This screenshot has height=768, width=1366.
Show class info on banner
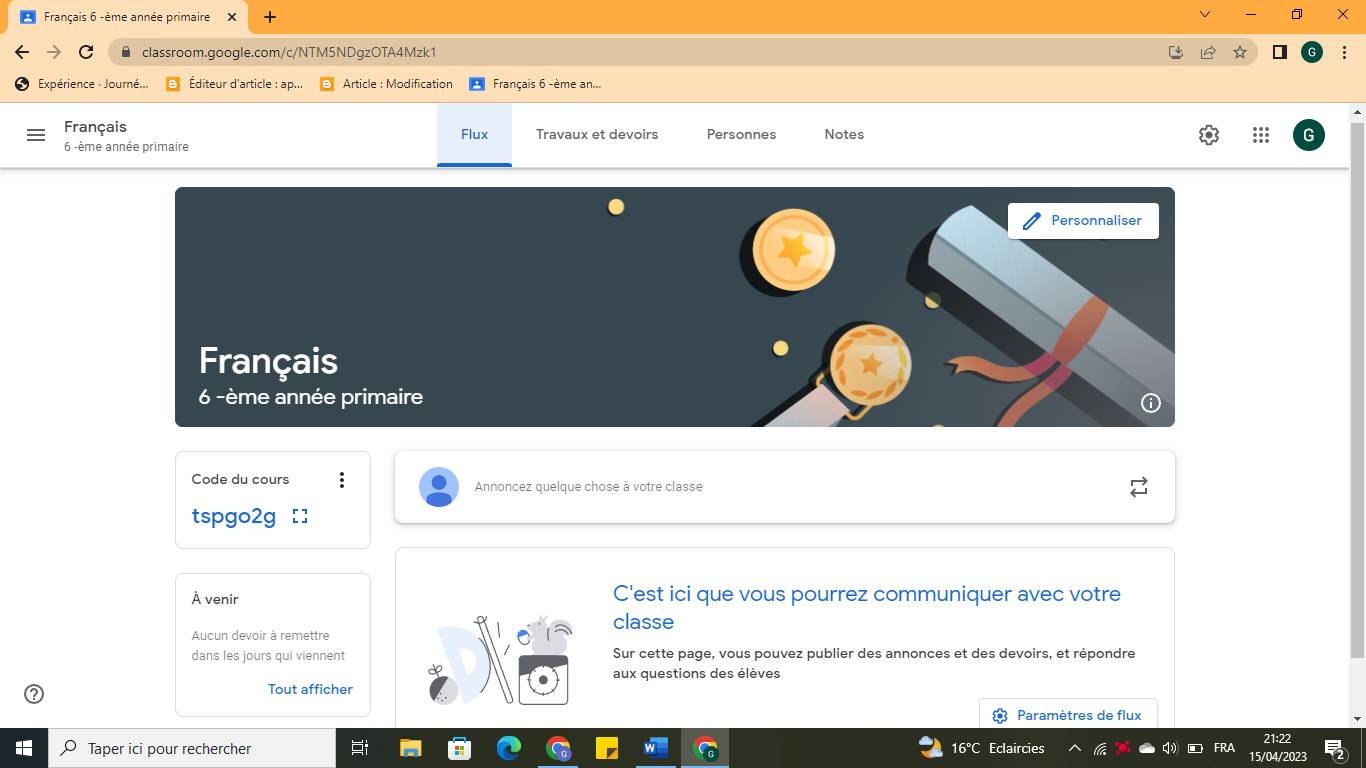tap(1151, 403)
